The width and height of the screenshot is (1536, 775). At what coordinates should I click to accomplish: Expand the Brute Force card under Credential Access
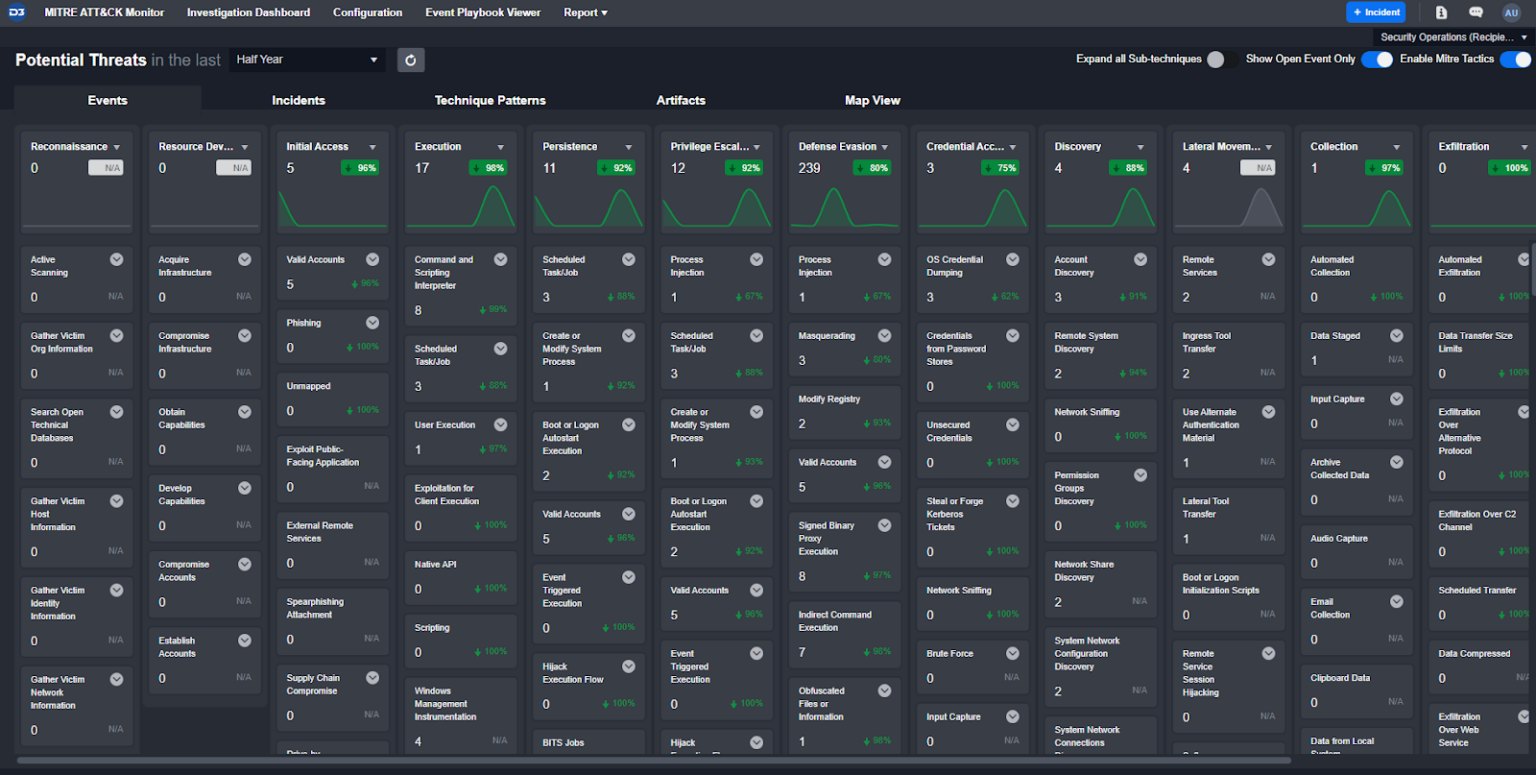point(1011,653)
